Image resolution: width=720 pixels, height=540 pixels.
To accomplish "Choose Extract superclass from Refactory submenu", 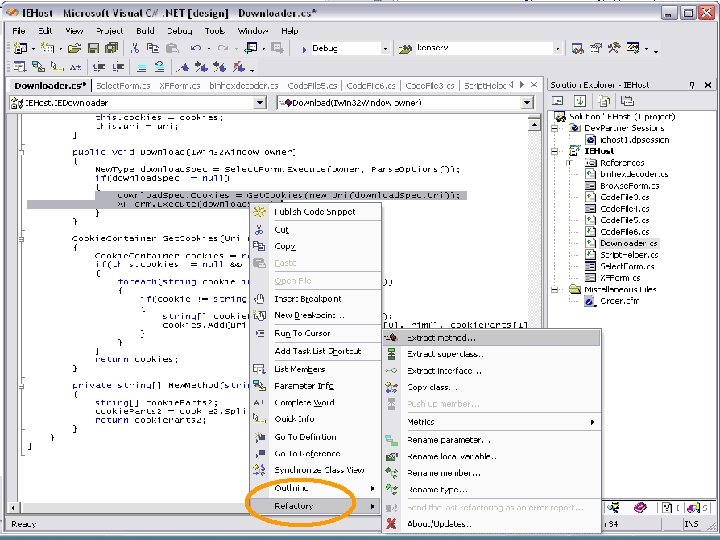I will coord(491,354).
